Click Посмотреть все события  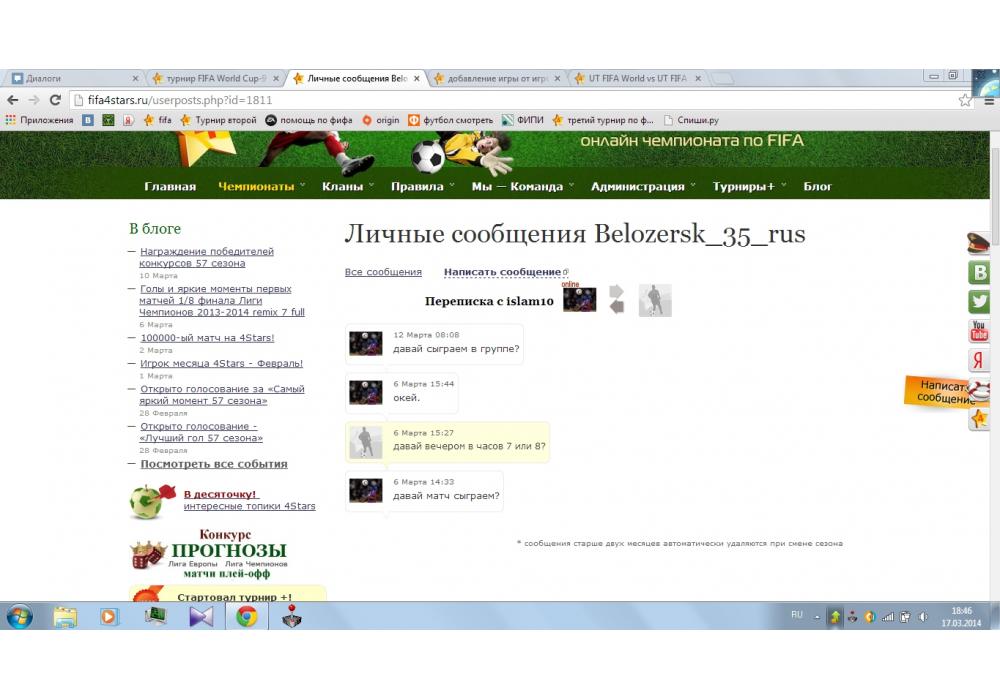214,464
